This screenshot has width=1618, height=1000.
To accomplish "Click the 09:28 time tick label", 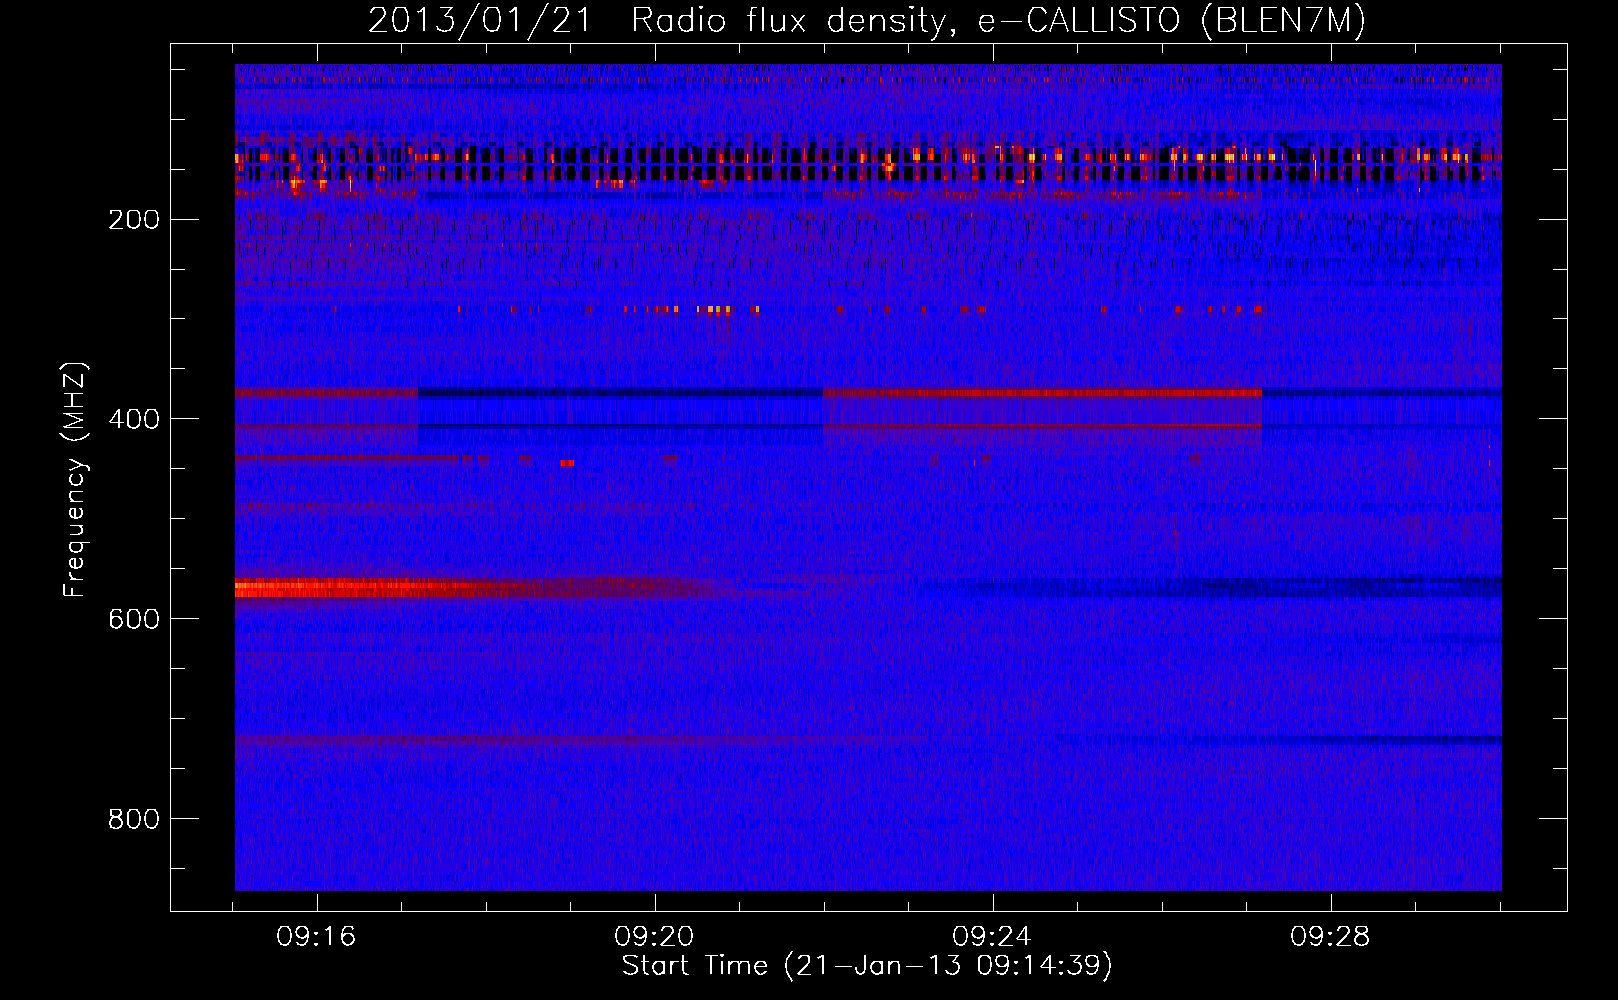I will click(x=1331, y=937).
